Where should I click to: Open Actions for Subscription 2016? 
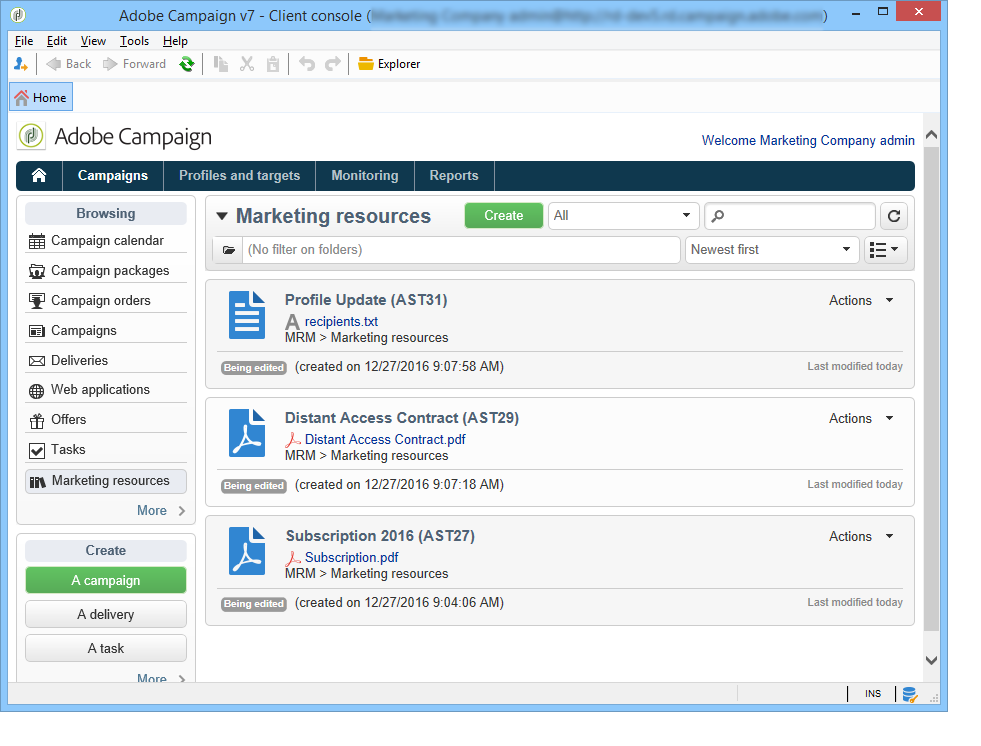[x=861, y=537]
